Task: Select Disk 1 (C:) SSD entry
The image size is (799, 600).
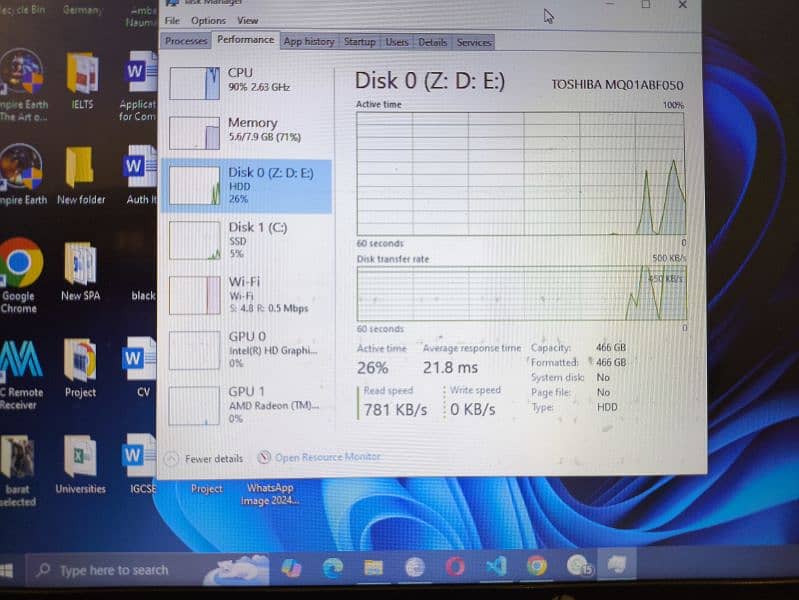Action: coord(246,240)
